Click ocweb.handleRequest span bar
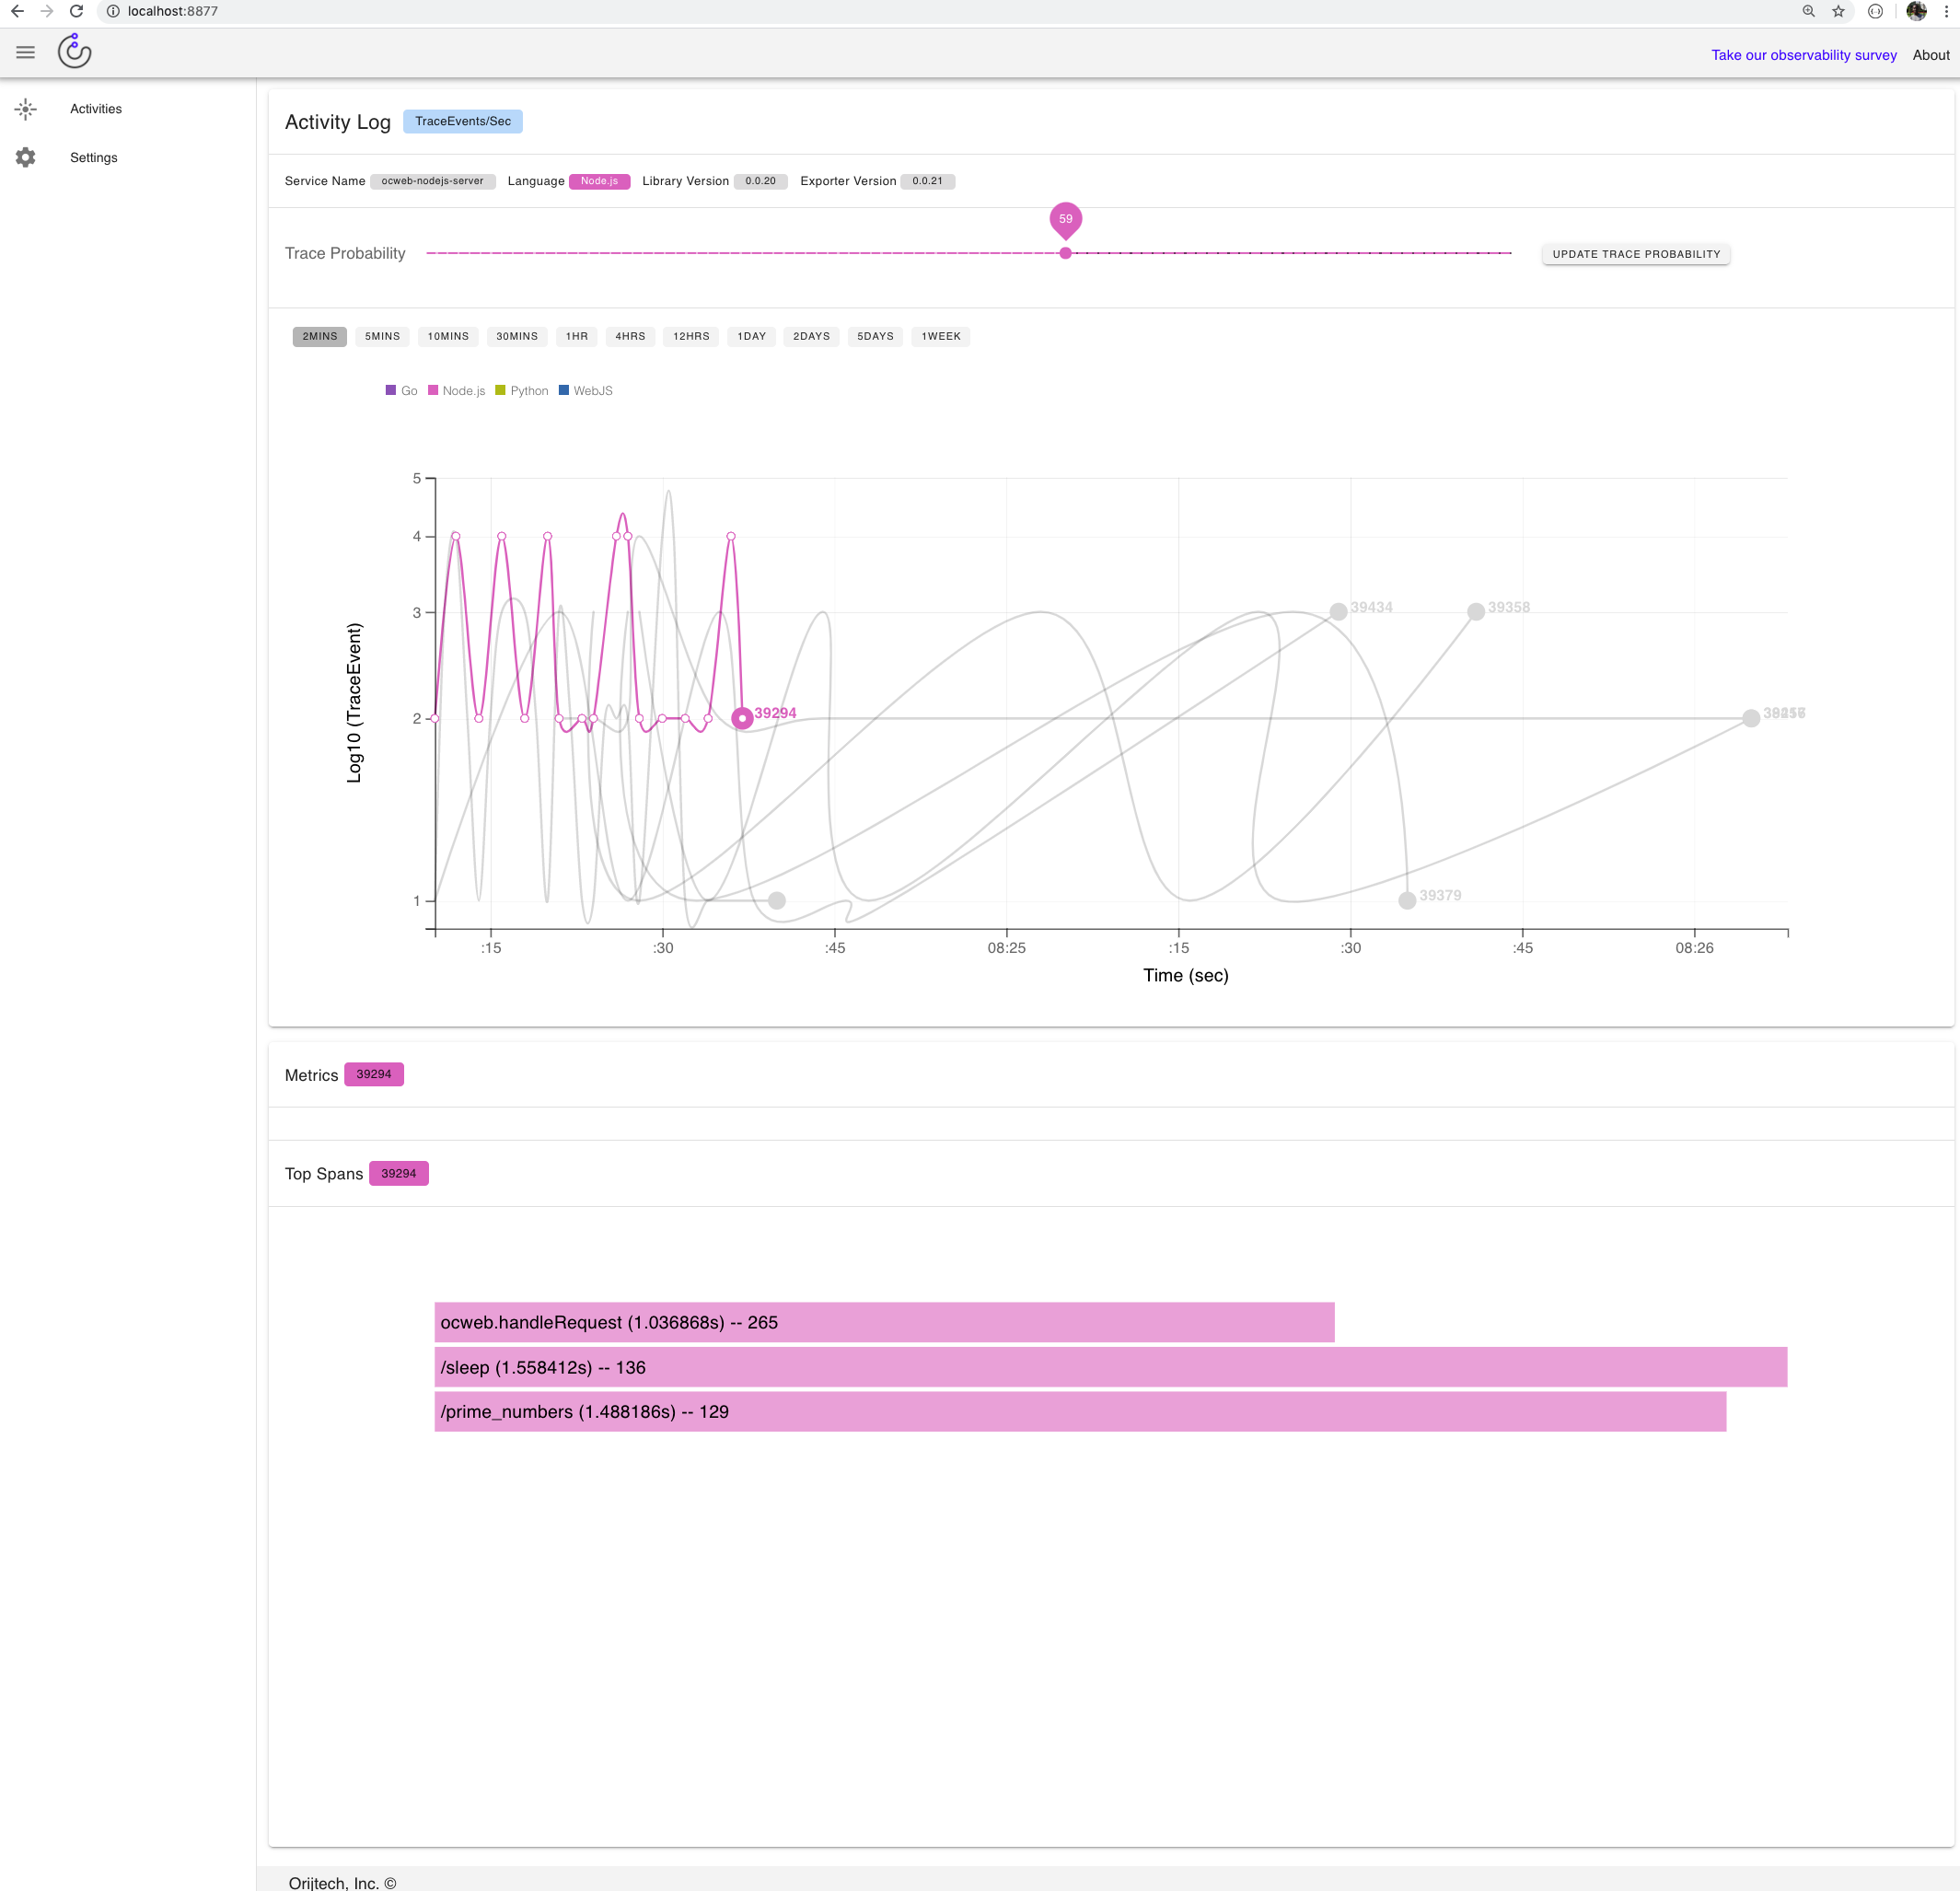 pyautogui.click(x=884, y=1322)
